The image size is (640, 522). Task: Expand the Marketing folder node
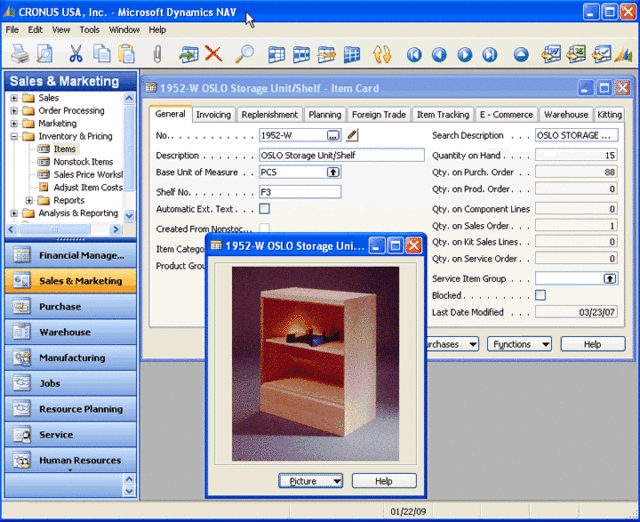click(14, 123)
